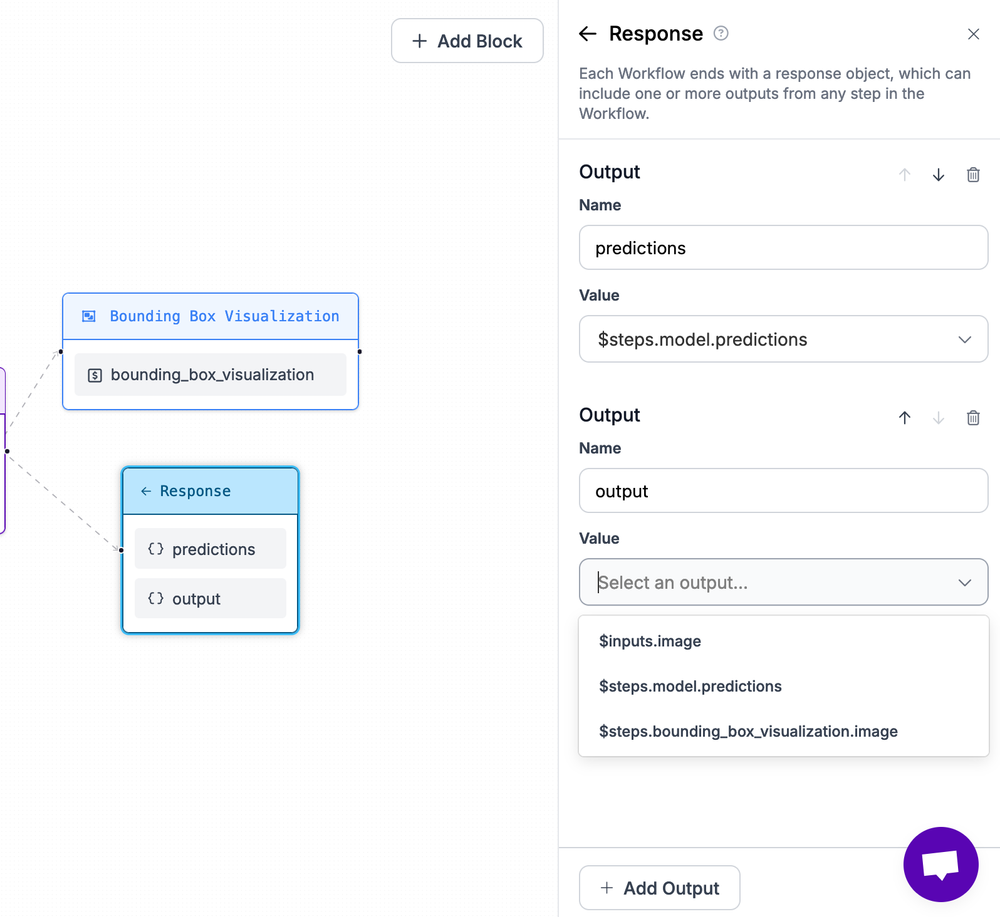This screenshot has width=1000, height=917.
Task: Click the Name field containing predictions
Action: click(783, 247)
